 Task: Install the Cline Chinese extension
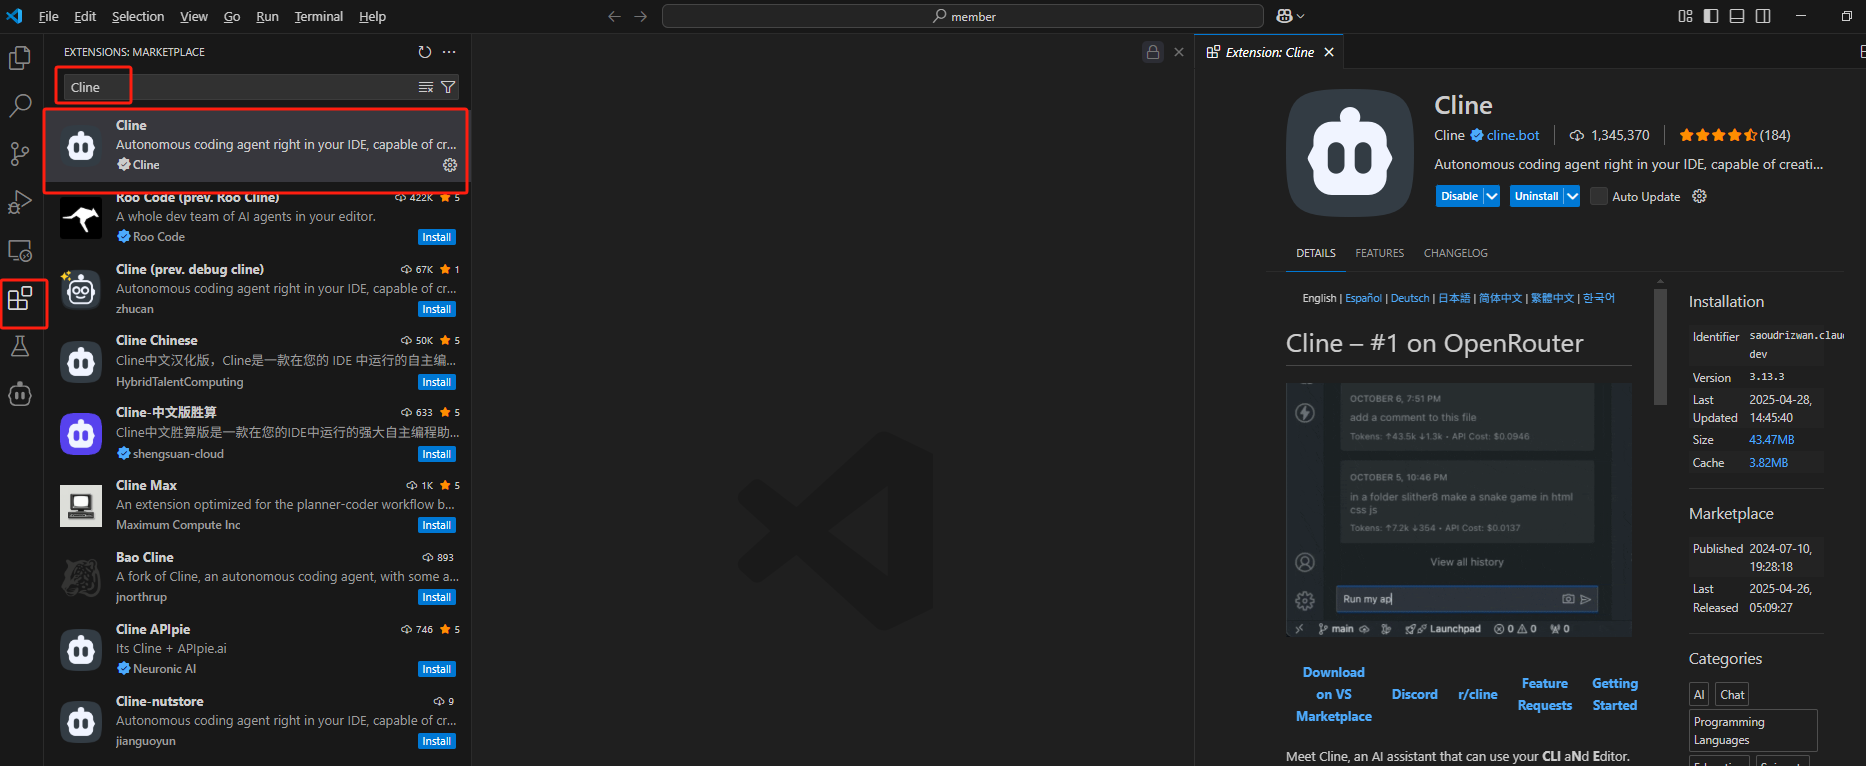(x=437, y=382)
